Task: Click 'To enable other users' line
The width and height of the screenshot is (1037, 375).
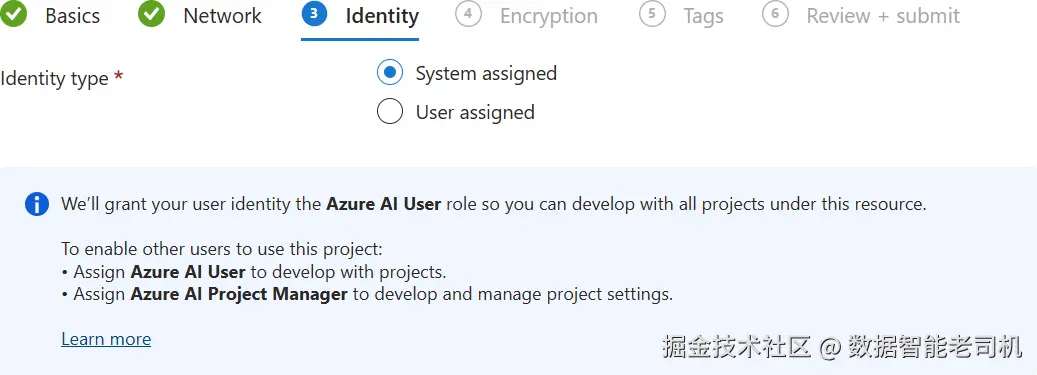Action: [x=222, y=249]
